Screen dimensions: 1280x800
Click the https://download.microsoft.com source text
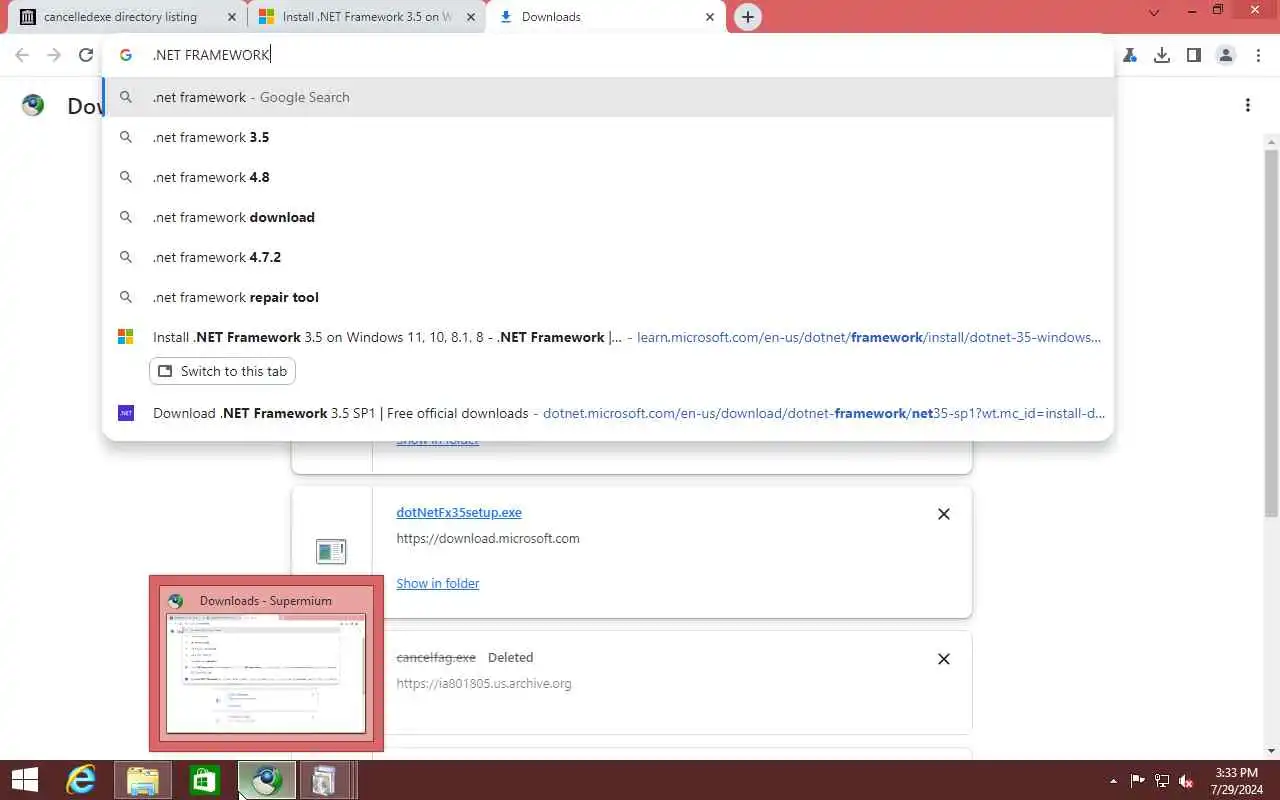point(488,538)
